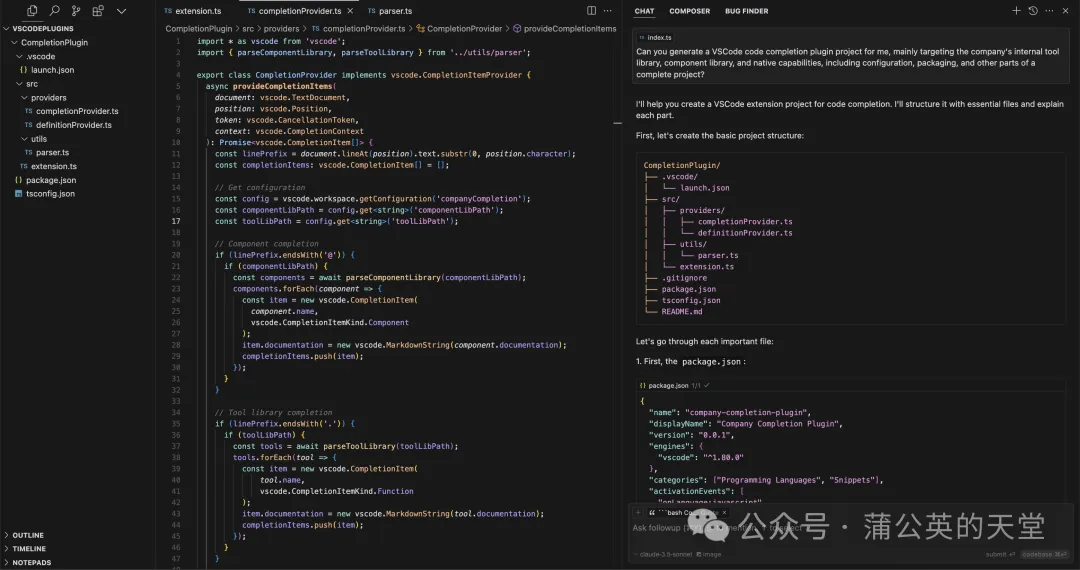Open the Search view icon
Viewport: 1080px width, 570px height.
[x=54, y=10]
